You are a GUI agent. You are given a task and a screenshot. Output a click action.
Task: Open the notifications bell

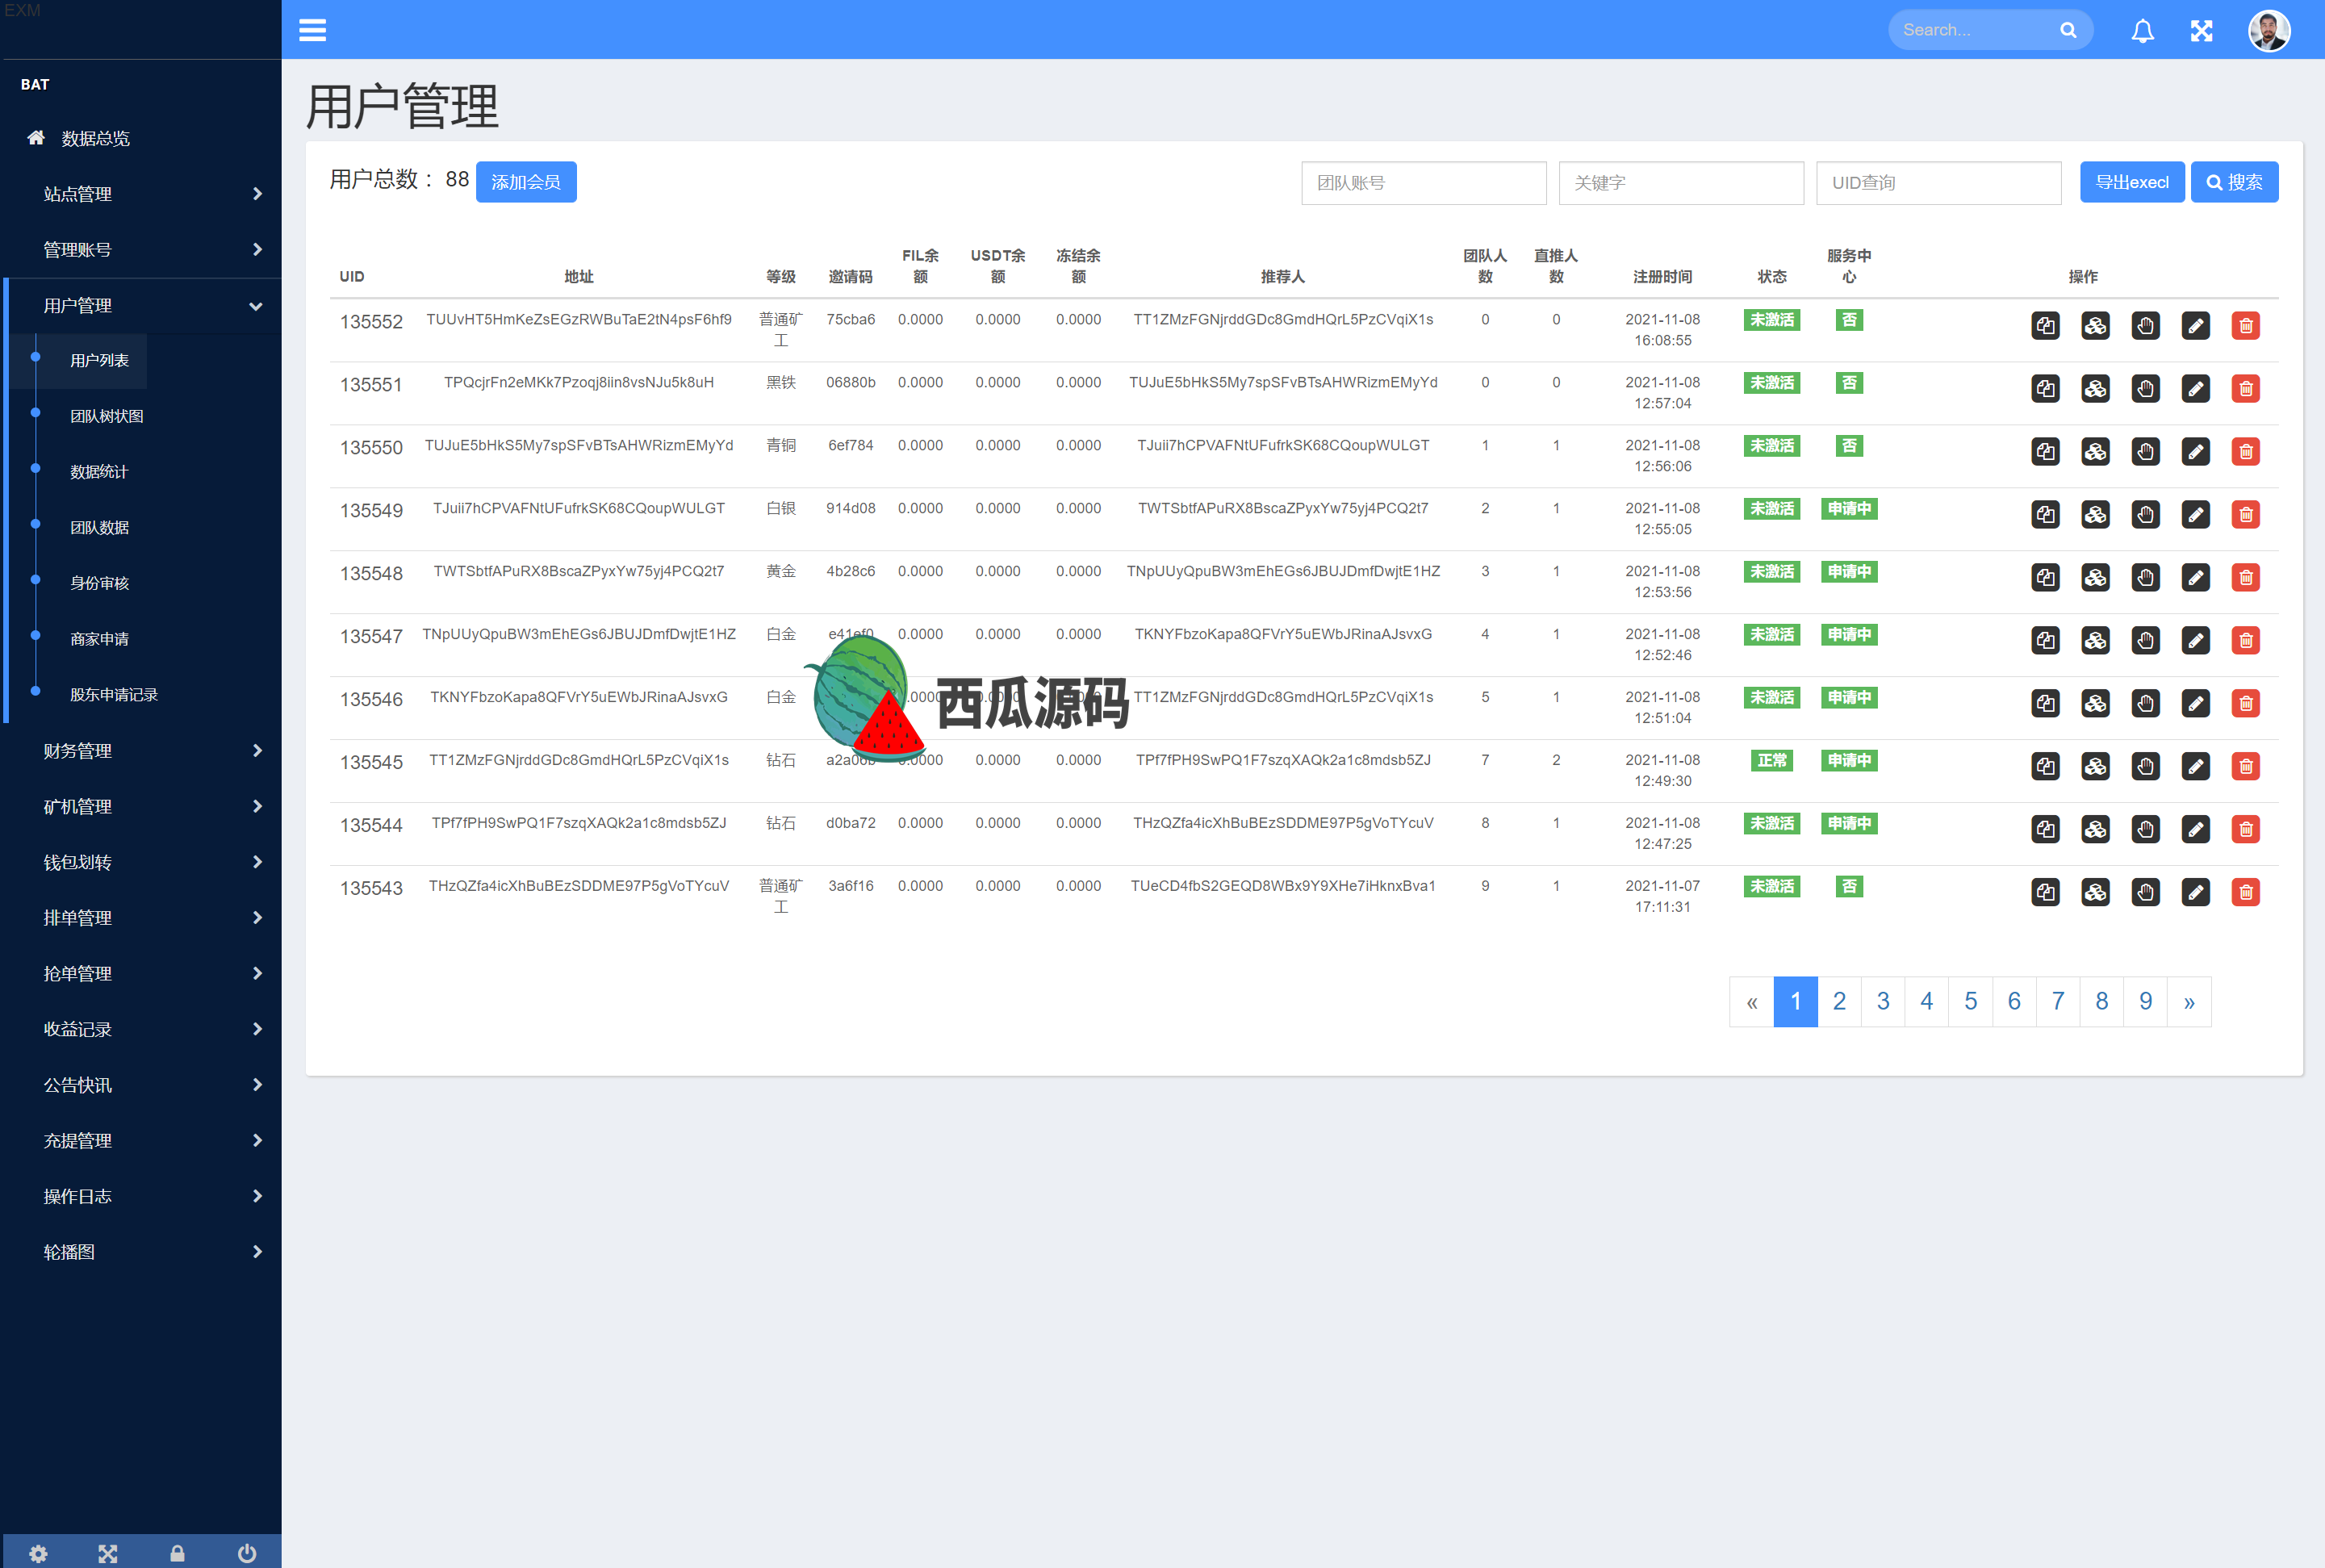pyautogui.click(x=2142, y=31)
